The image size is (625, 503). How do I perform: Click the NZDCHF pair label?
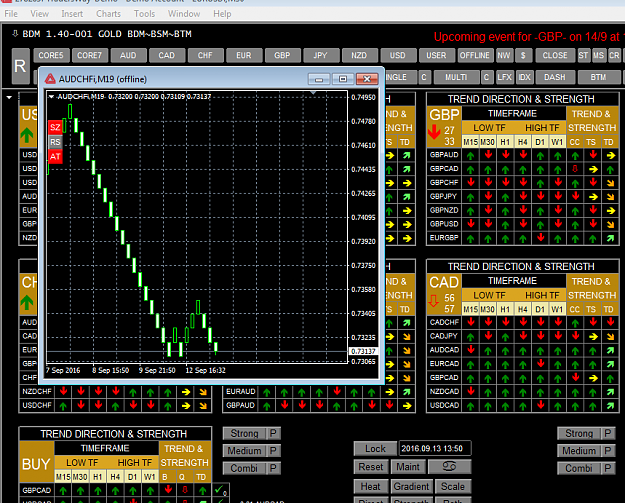(37, 392)
